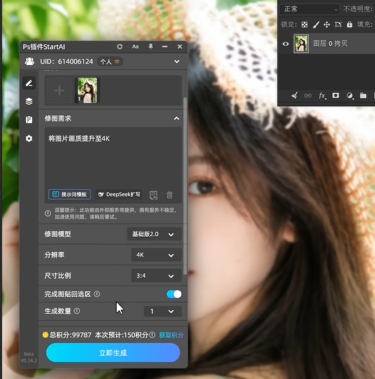Open the 生成数量 dropdown showing 1
Screen dimensions: 375x379
(163, 311)
